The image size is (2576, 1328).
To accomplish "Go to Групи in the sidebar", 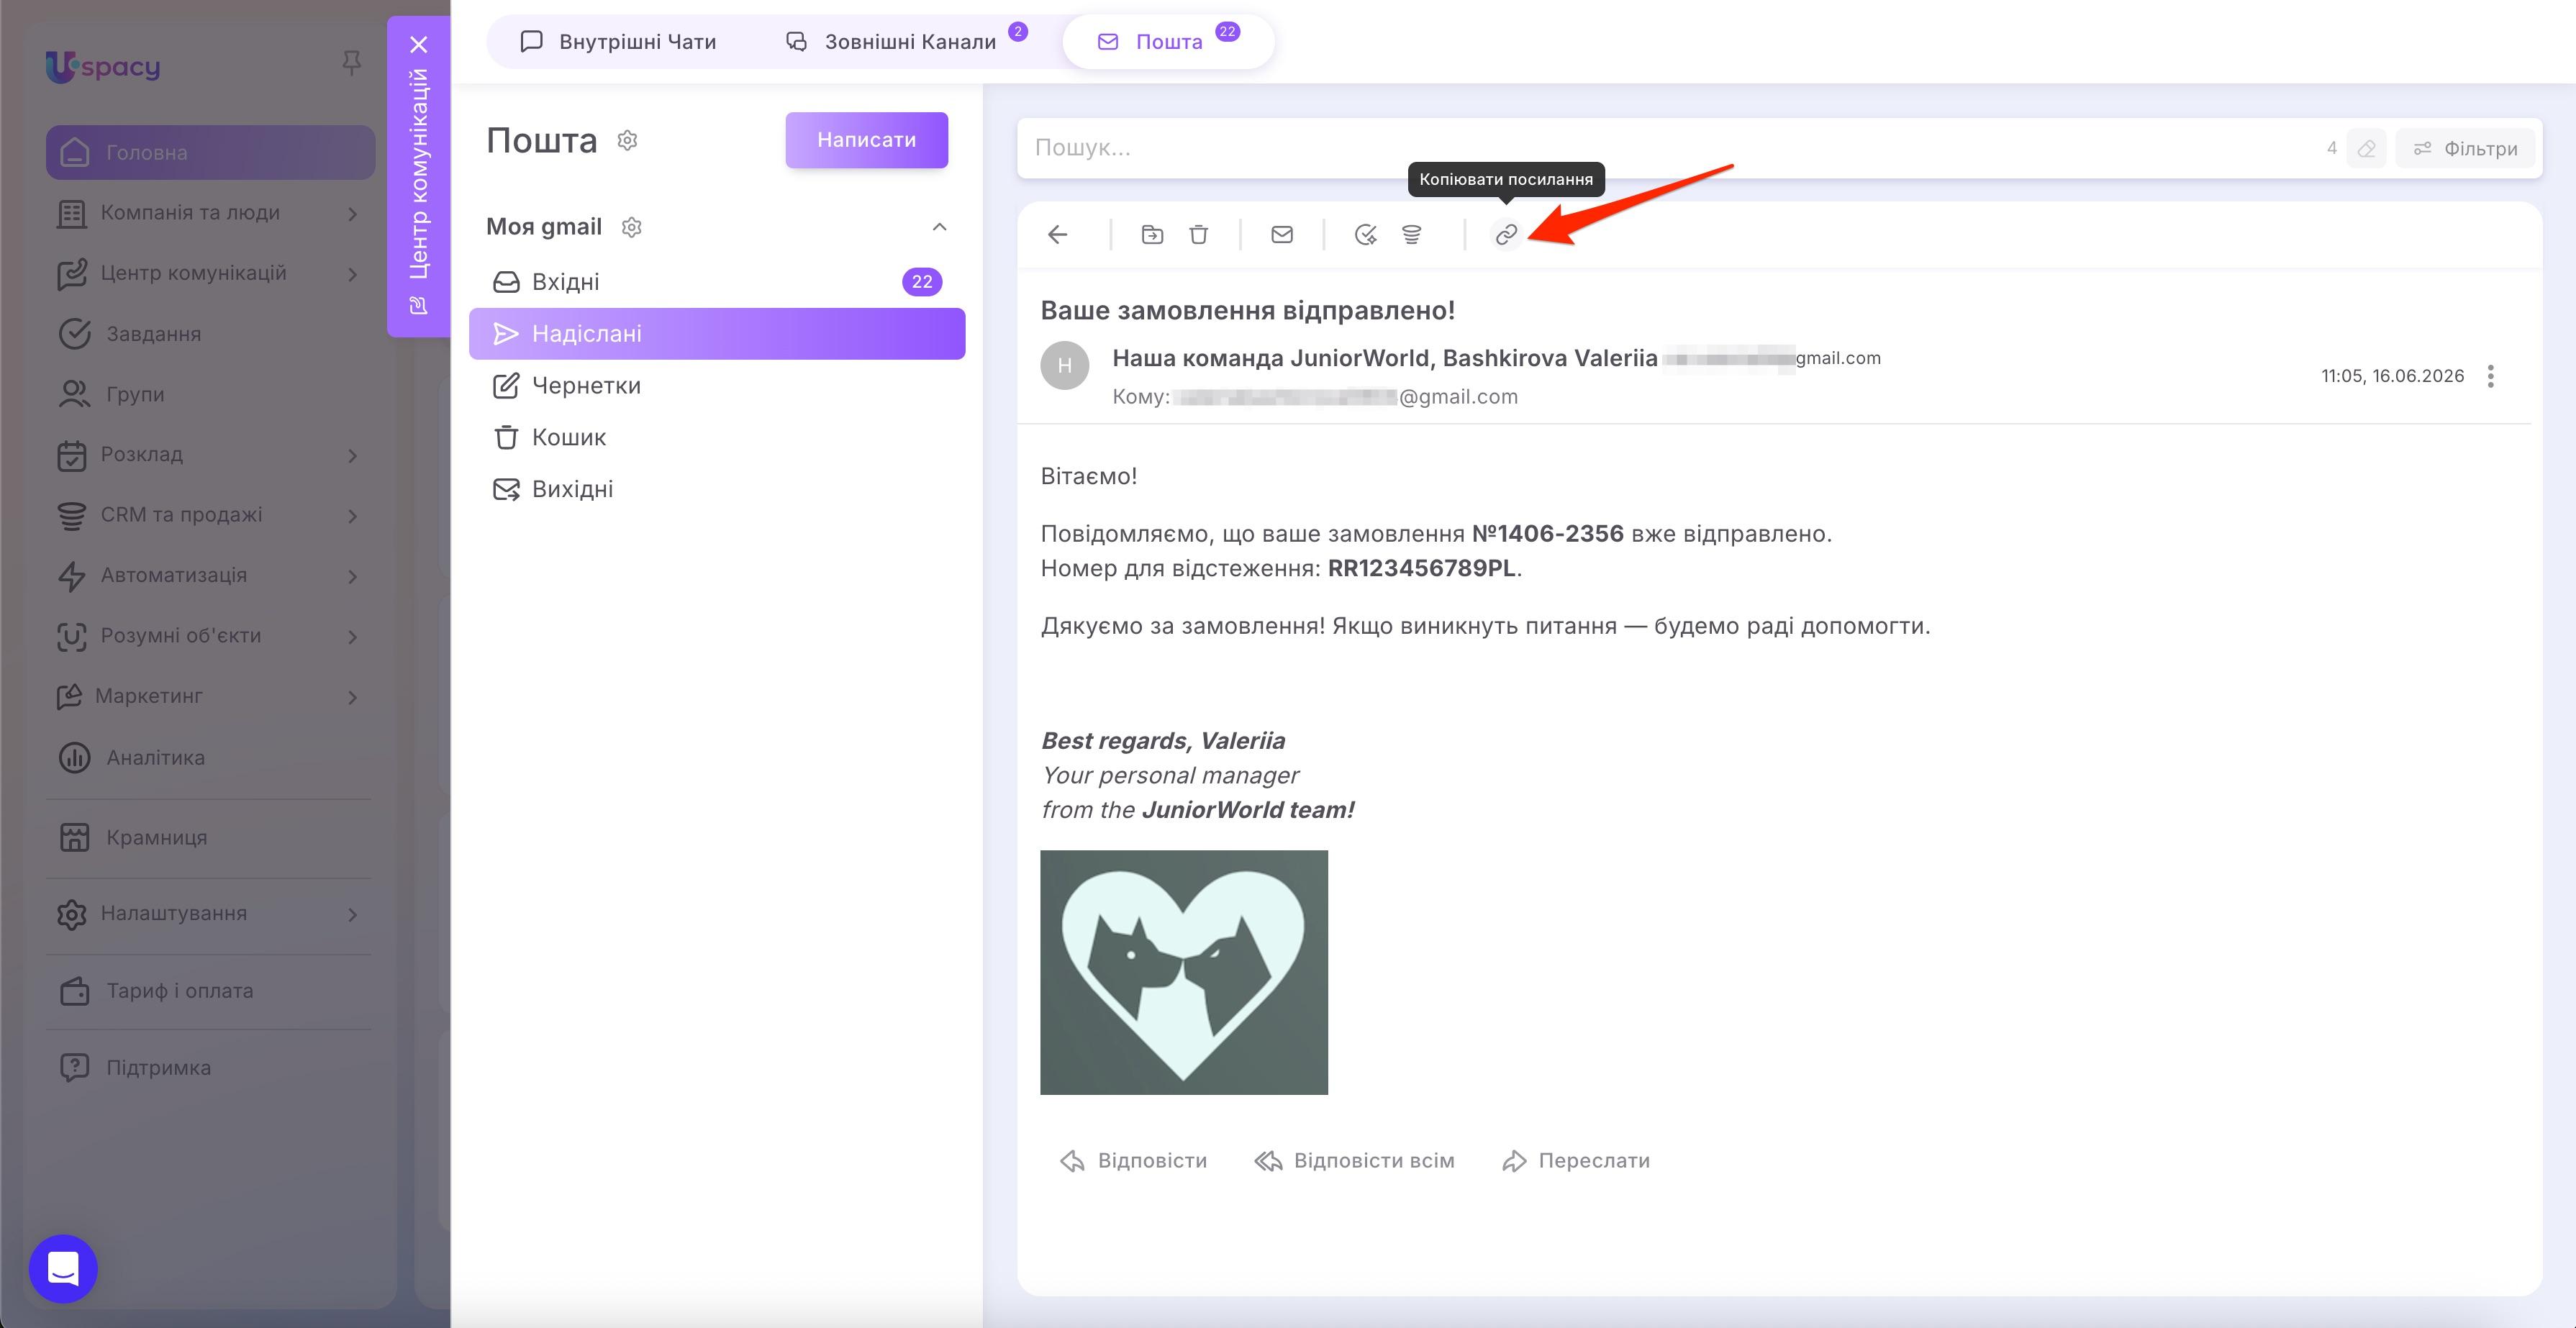I will [x=210, y=394].
